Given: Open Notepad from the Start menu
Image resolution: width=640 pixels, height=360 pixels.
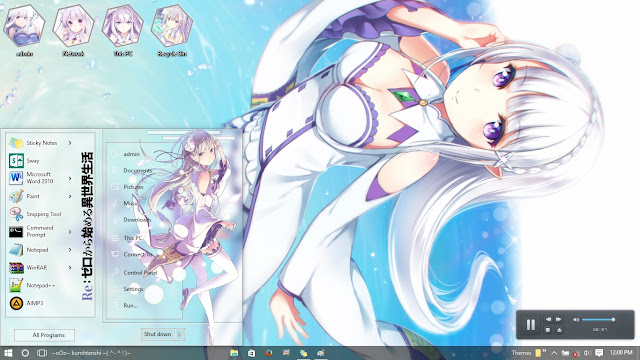Looking at the screenshot, I should point(40,250).
